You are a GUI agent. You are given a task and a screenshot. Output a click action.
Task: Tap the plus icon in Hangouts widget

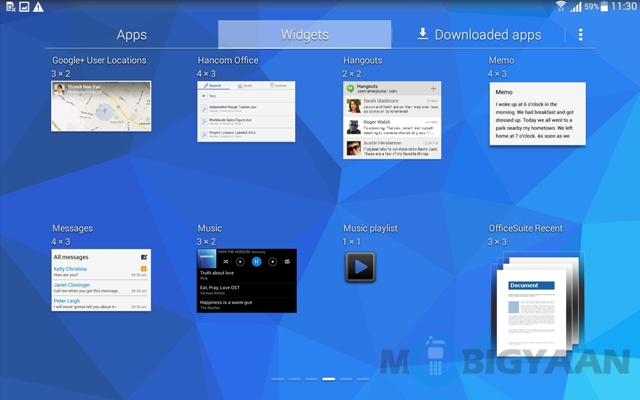coord(433,88)
